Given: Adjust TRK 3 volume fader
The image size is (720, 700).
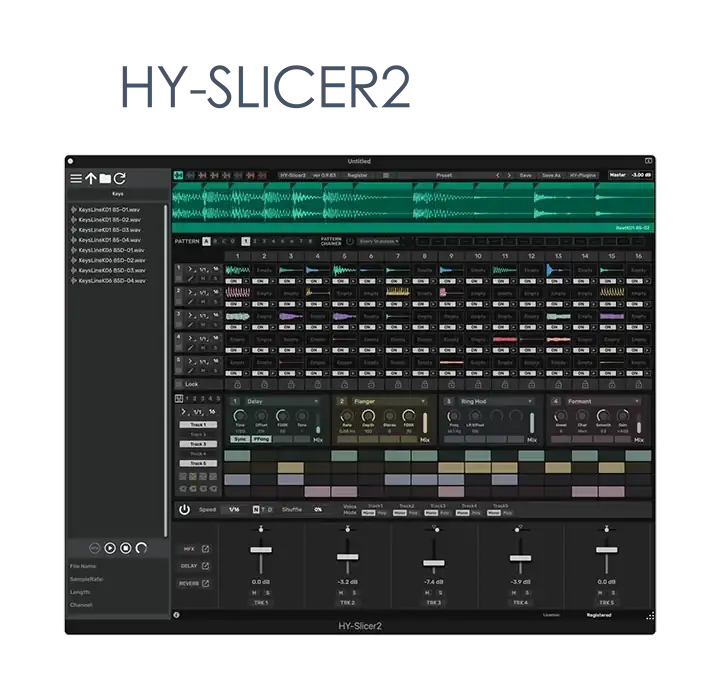Looking at the screenshot, I should point(434,563).
